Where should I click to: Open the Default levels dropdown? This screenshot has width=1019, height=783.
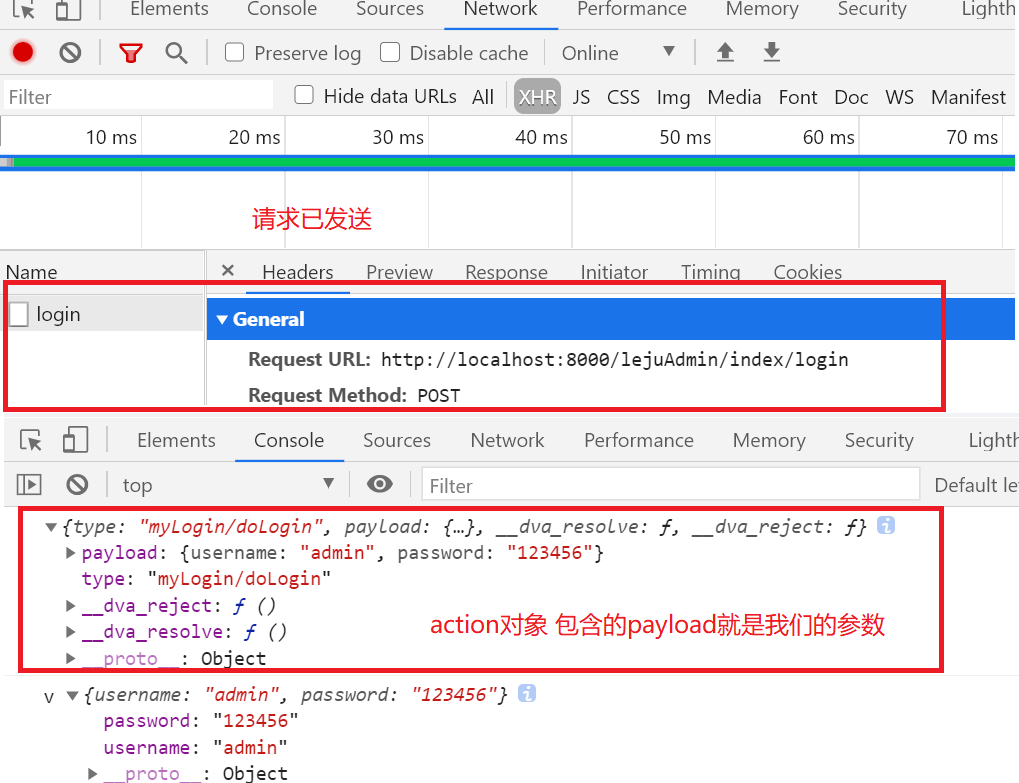coord(976,485)
